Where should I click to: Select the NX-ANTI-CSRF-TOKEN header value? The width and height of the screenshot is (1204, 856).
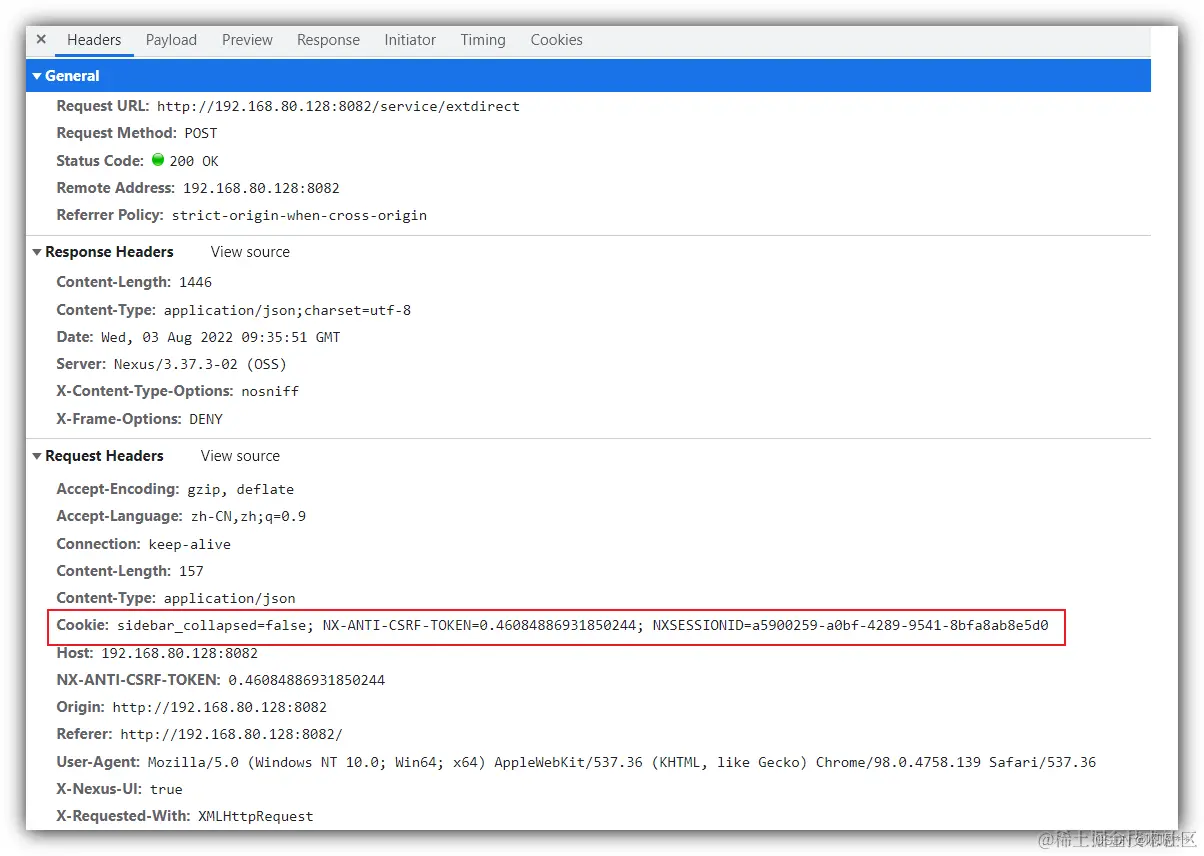coord(307,680)
